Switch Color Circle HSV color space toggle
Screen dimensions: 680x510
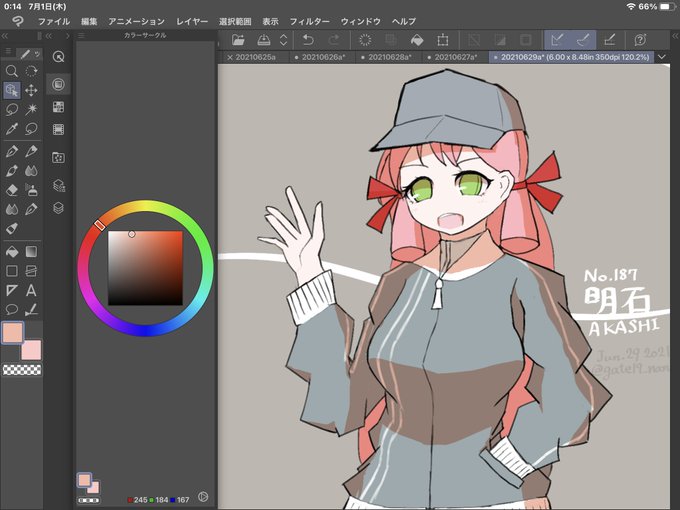click(203, 497)
